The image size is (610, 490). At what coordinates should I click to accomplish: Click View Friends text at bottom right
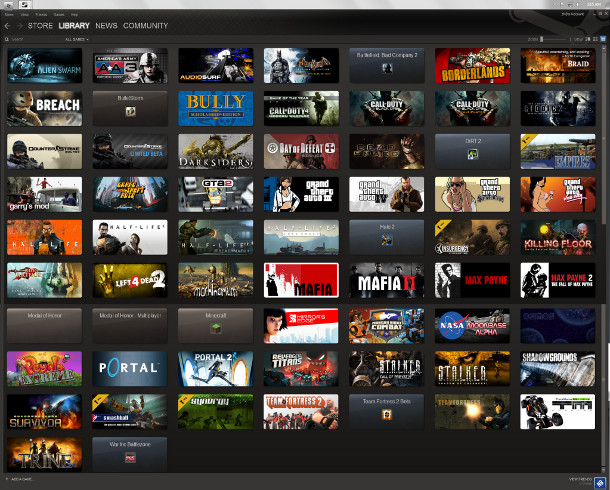tap(580, 481)
